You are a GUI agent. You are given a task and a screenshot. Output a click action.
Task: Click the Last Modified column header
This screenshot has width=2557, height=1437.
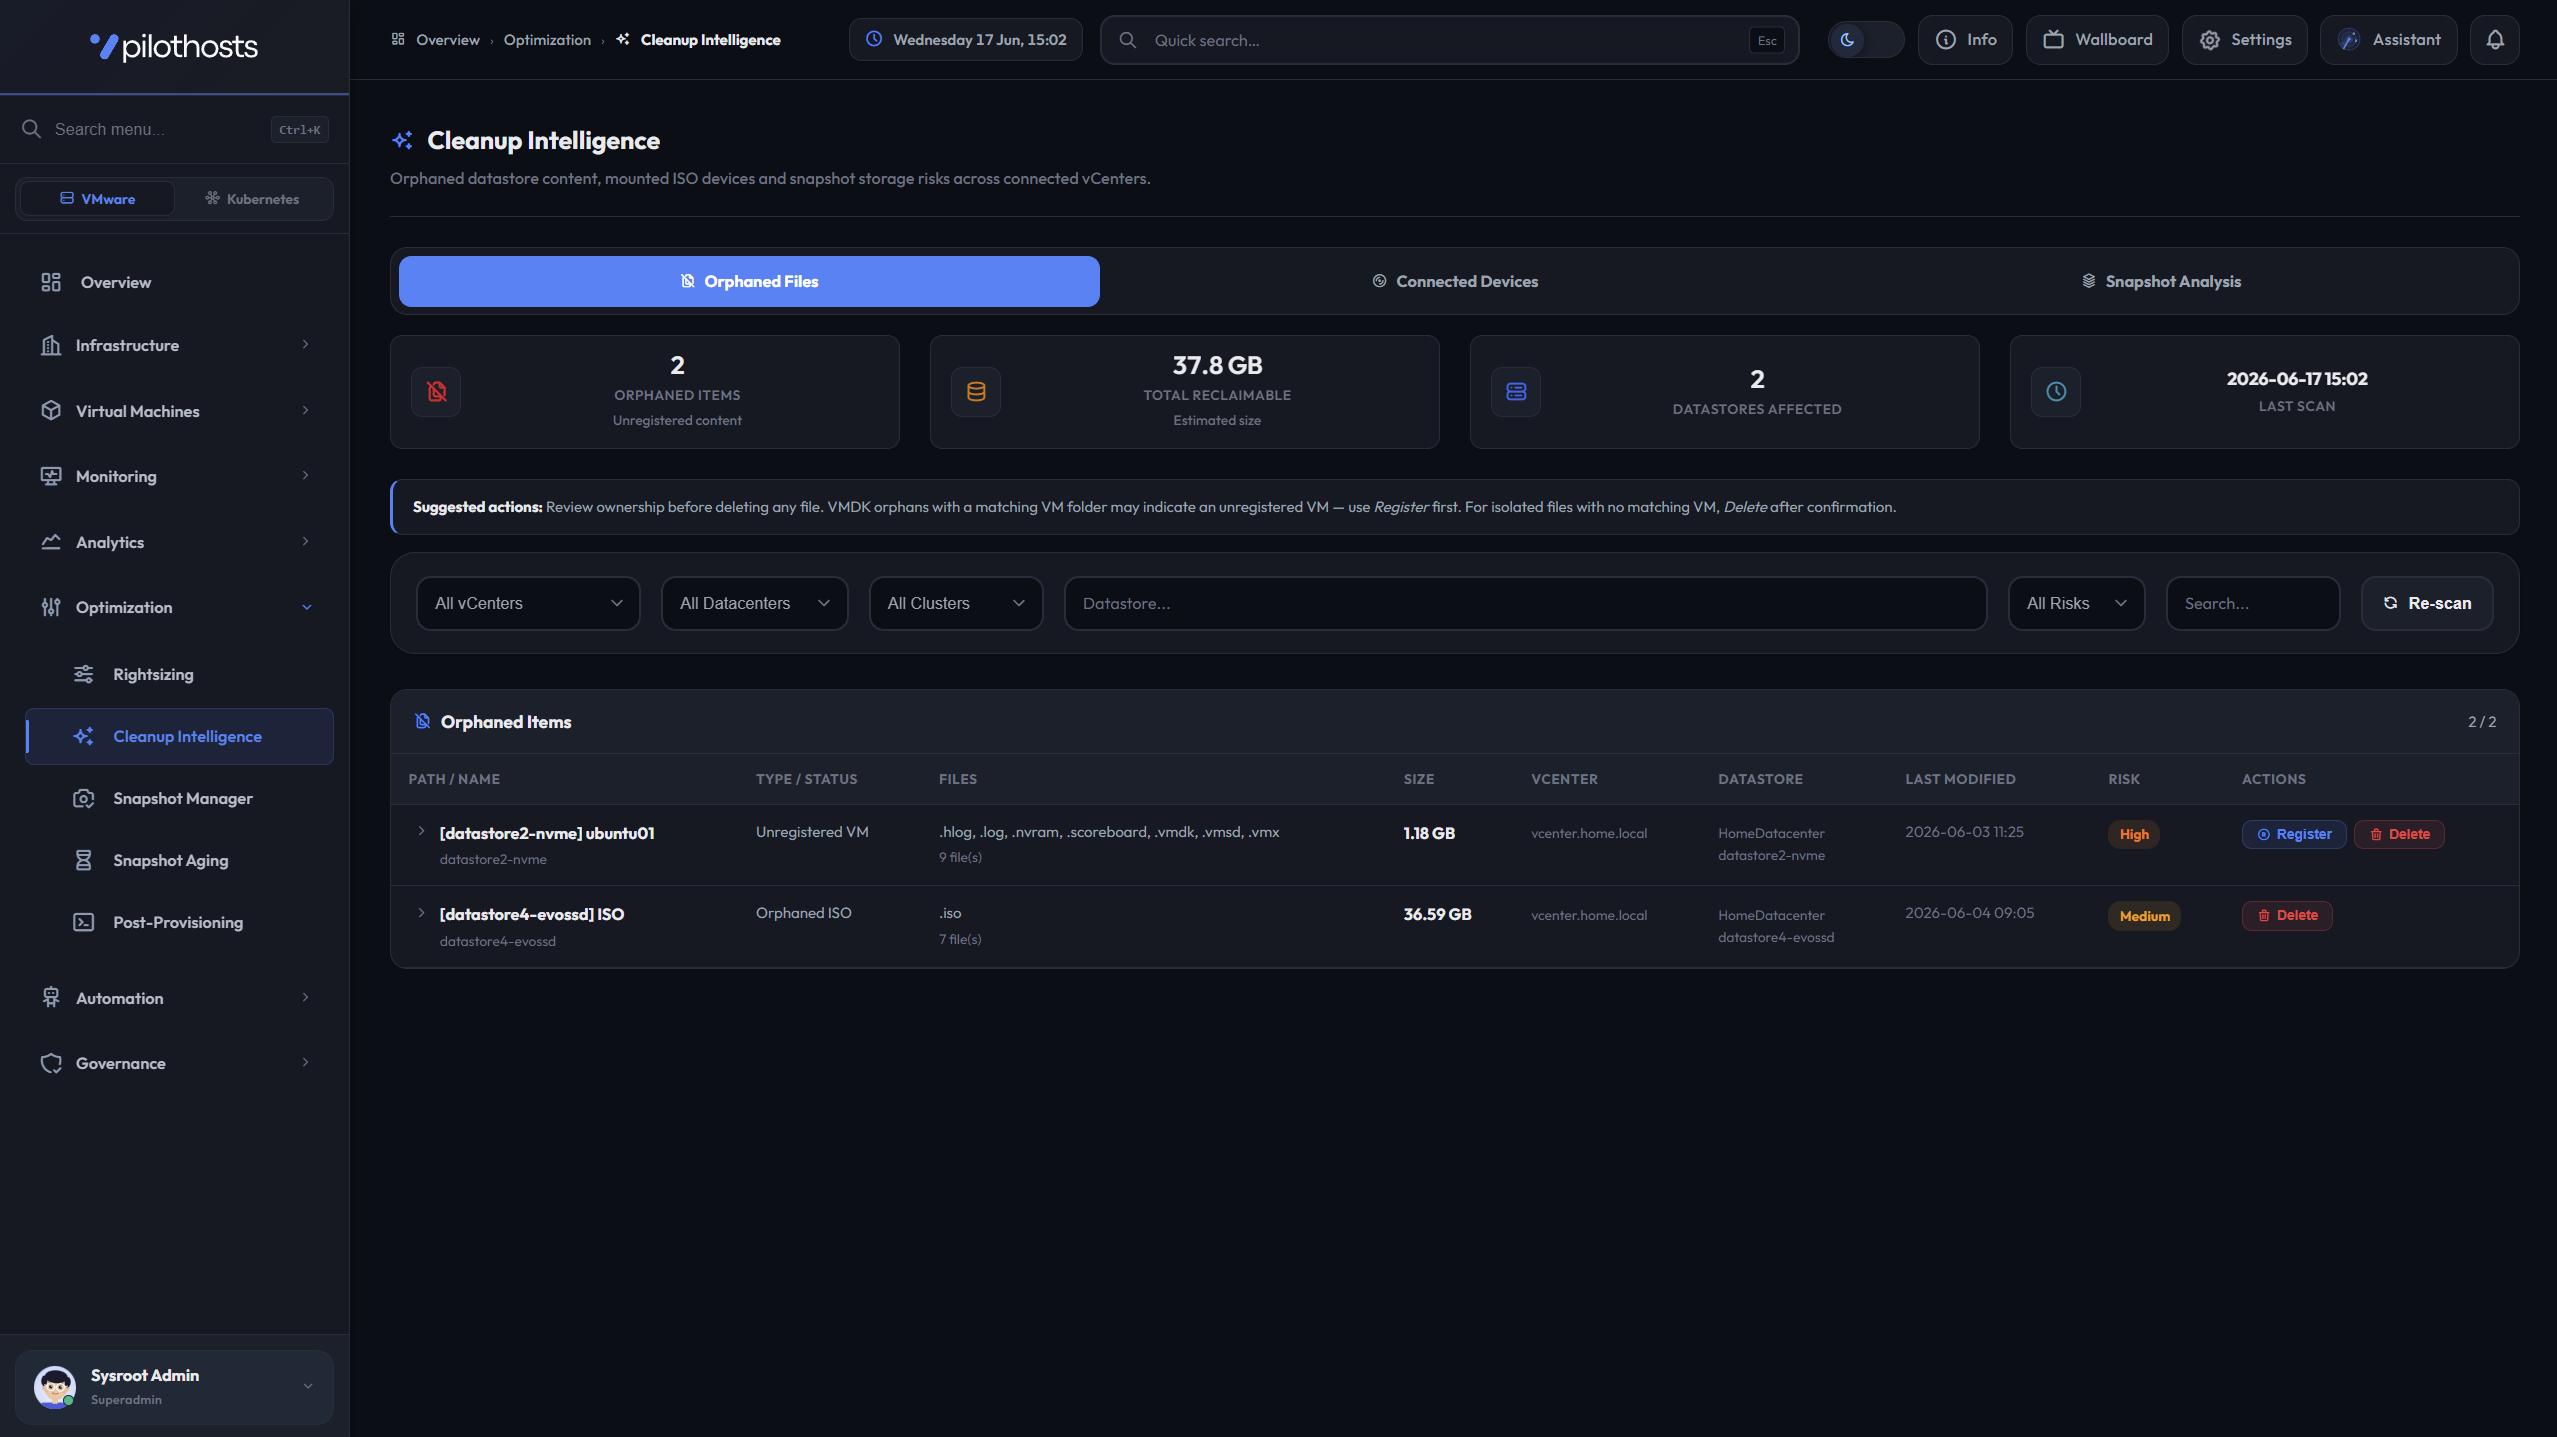point(1960,779)
